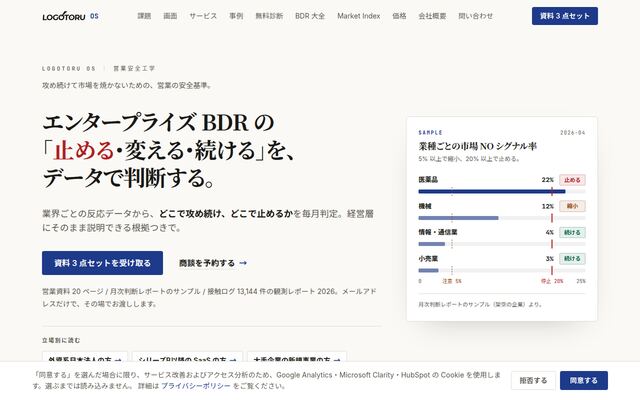Open Market Index in the navigation
640x400 pixels.
point(358,16)
